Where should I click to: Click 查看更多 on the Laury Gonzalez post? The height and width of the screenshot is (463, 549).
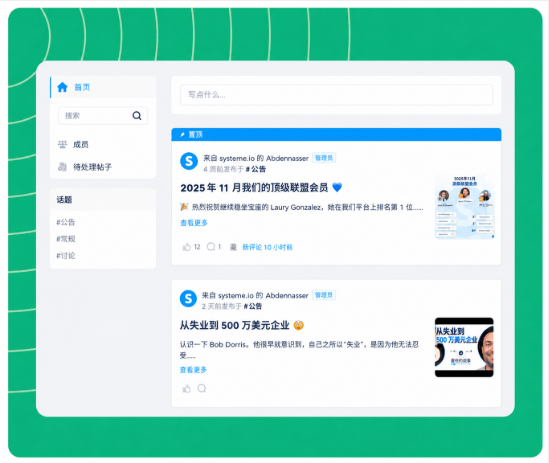[194, 223]
